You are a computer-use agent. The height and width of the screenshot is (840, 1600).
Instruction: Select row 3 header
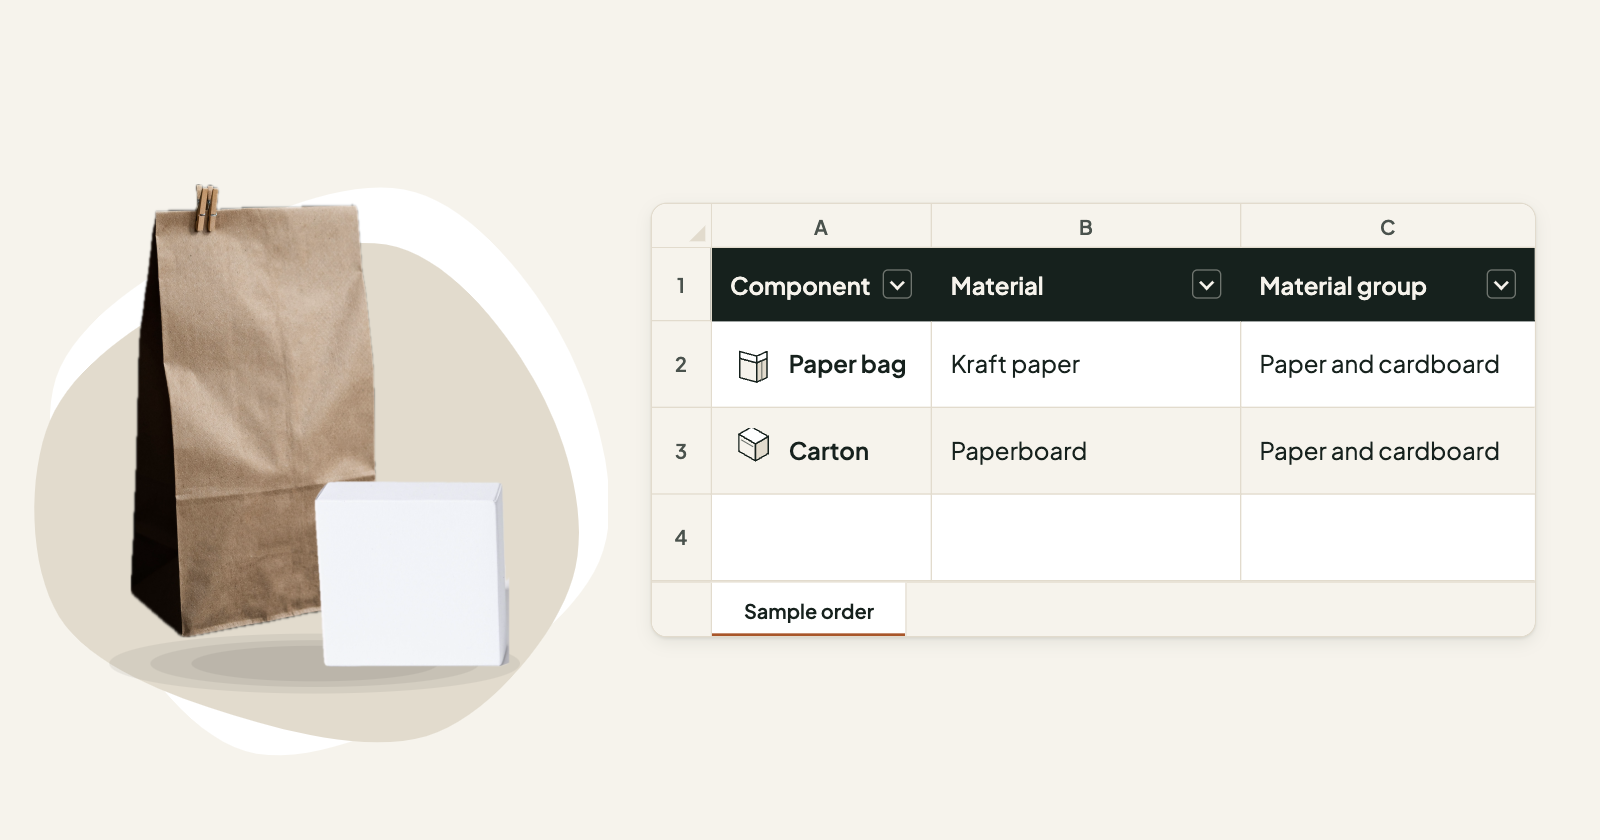pos(681,451)
